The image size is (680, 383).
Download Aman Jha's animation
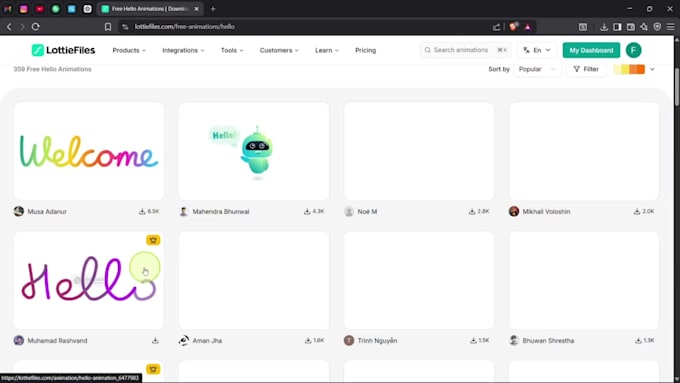pos(314,341)
